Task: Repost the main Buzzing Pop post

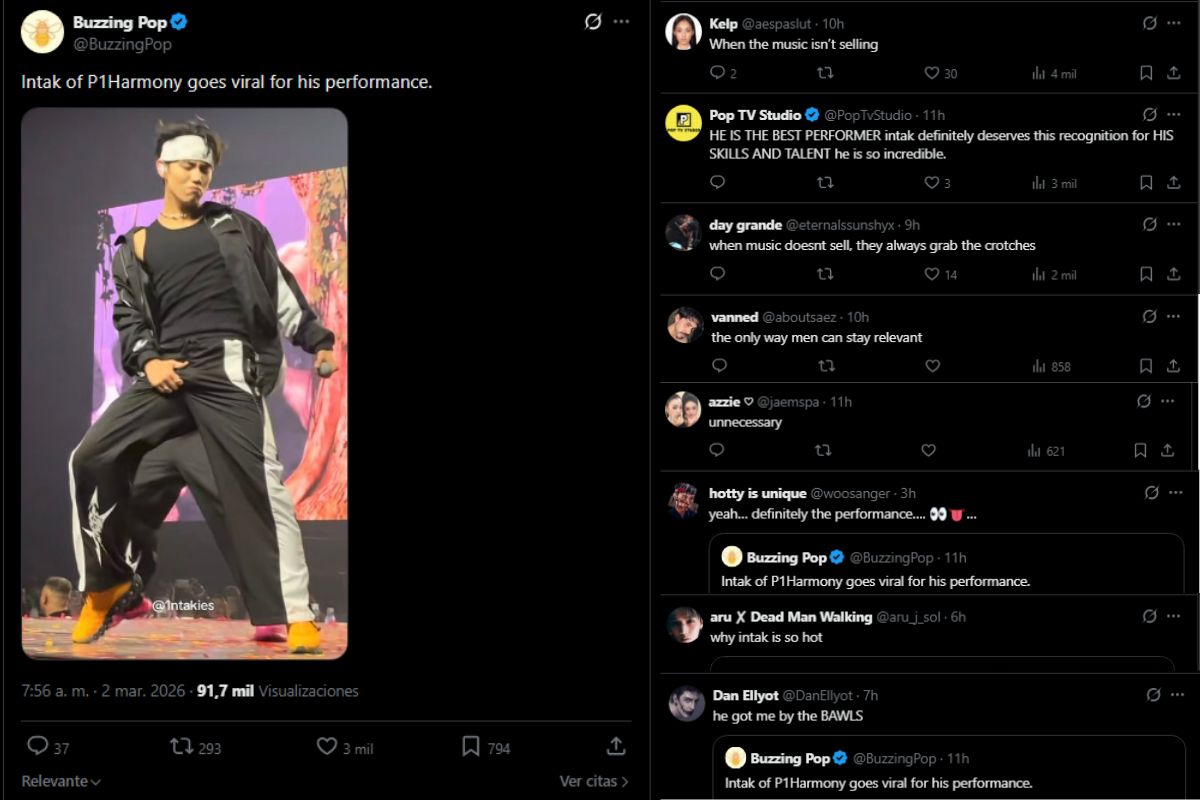Action: 181,747
